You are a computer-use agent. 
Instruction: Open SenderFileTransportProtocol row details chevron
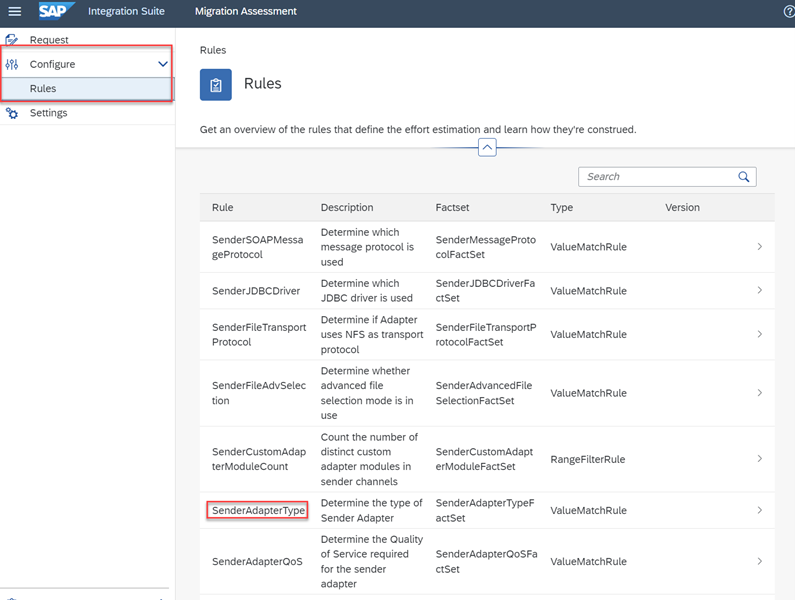tap(760, 334)
